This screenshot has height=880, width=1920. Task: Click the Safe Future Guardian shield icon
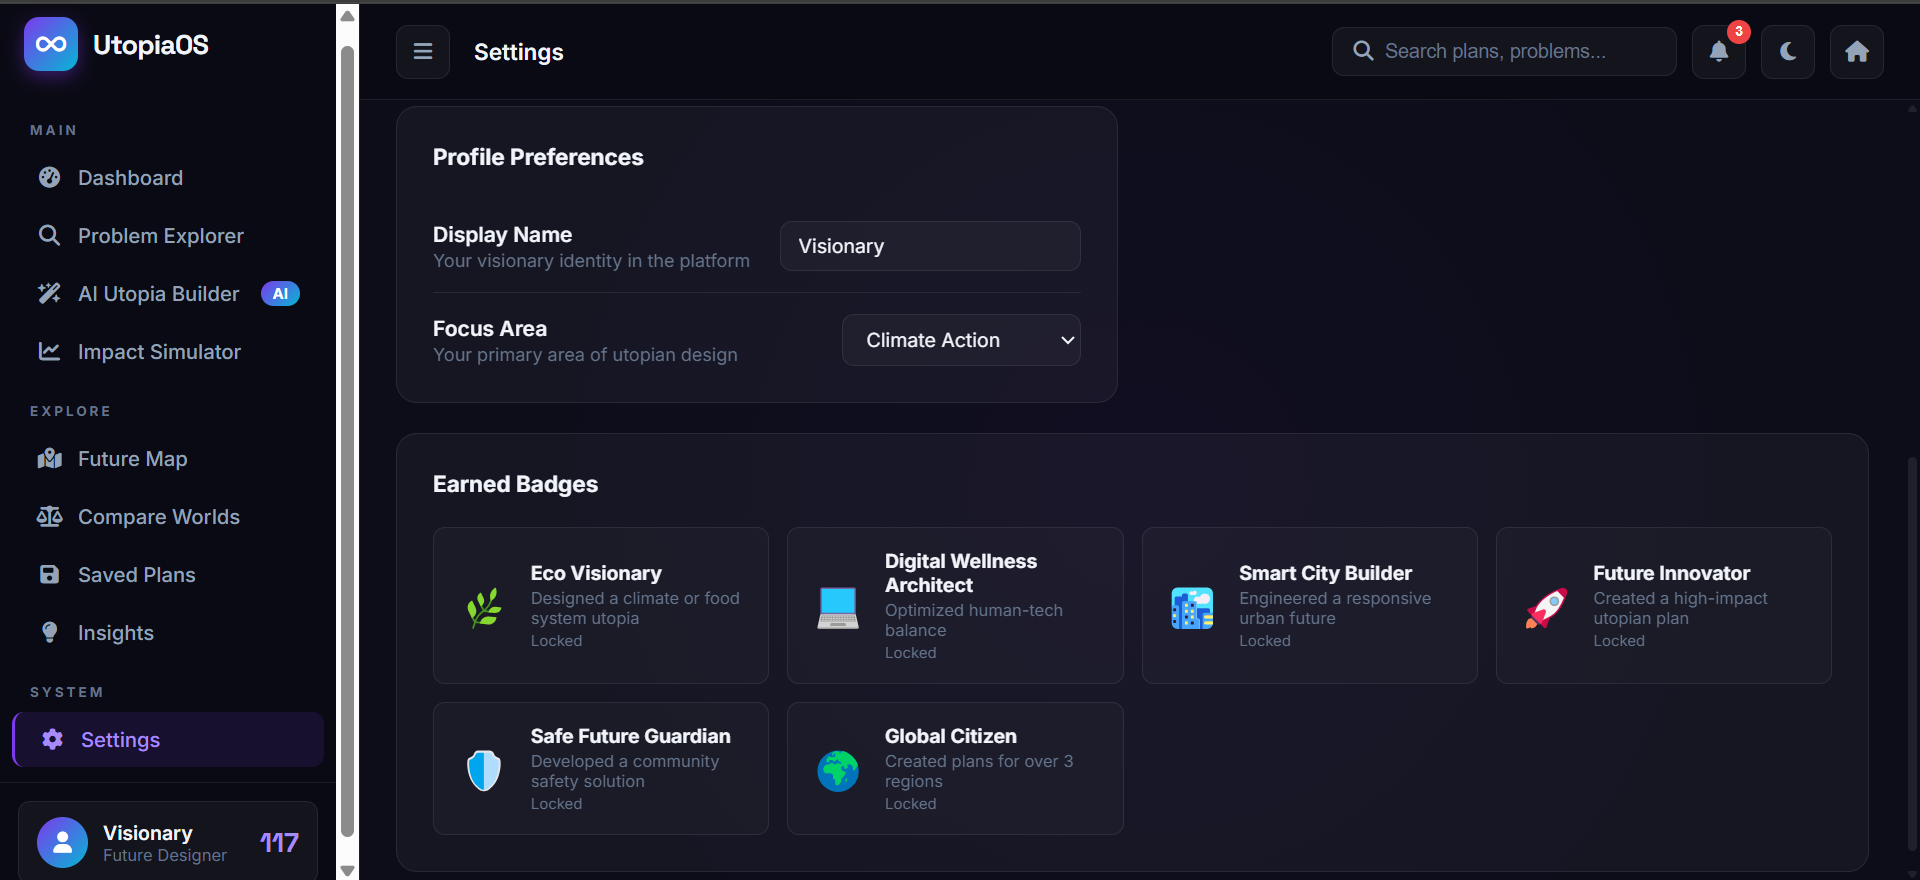click(x=484, y=770)
